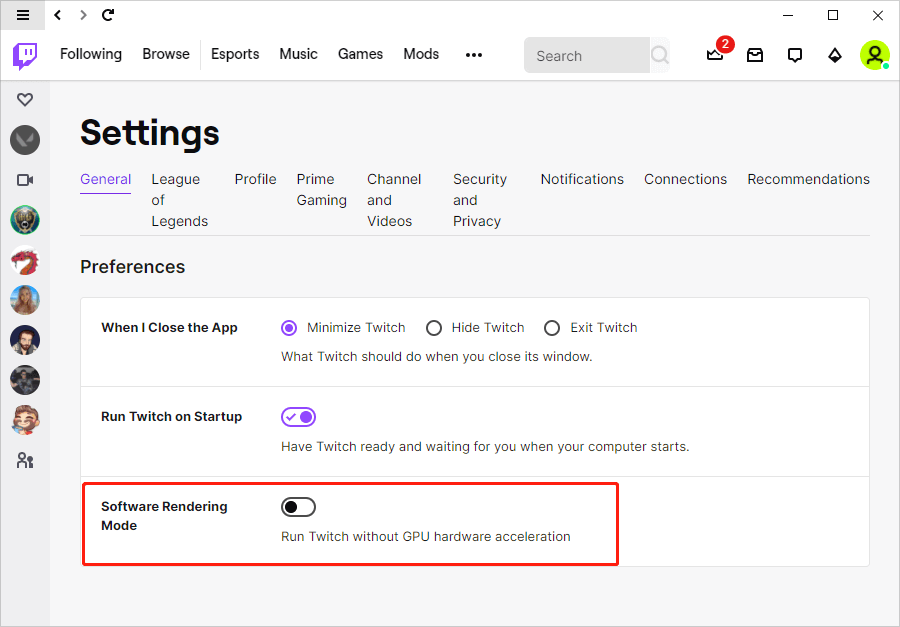Switch to Security and Privacy tab
The height and width of the screenshot is (627, 900).
pos(480,200)
